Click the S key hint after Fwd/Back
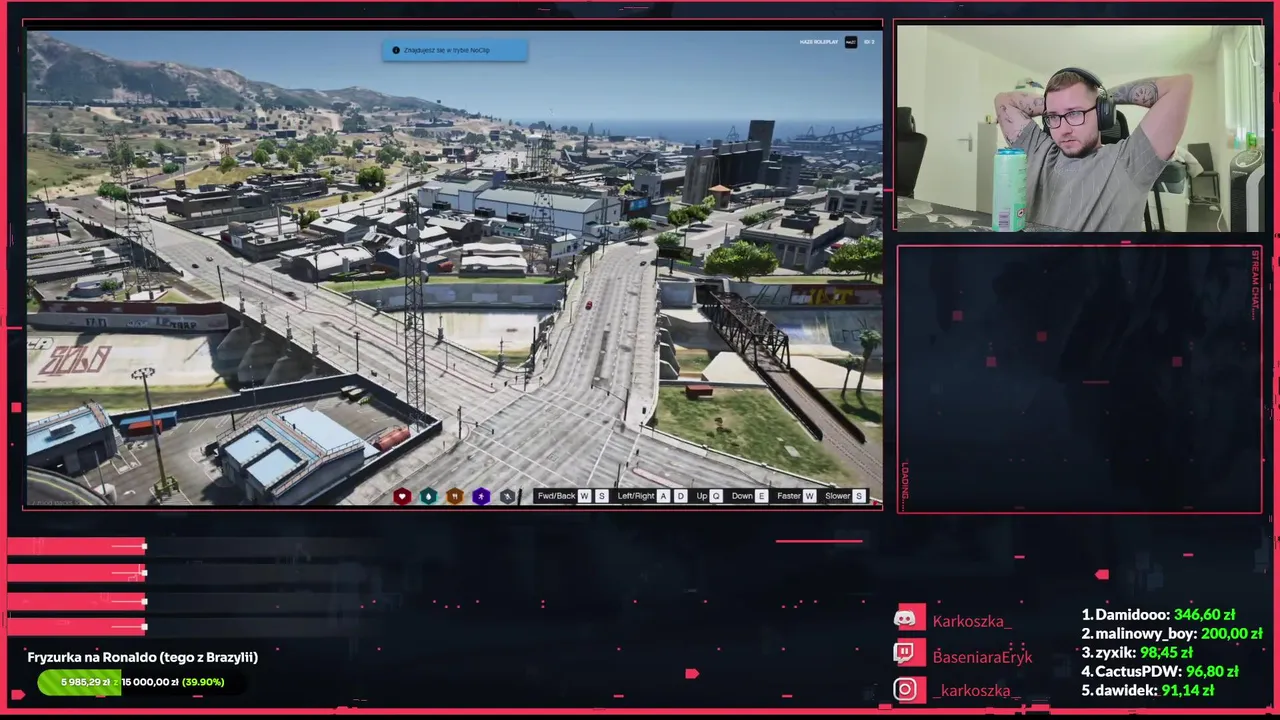Viewport: 1280px width, 720px height. click(601, 496)
